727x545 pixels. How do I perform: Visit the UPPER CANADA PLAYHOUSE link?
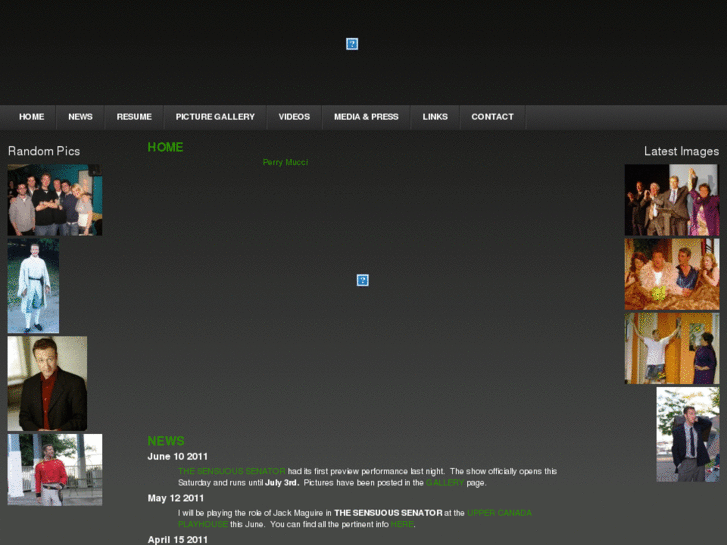click(499, 513)
